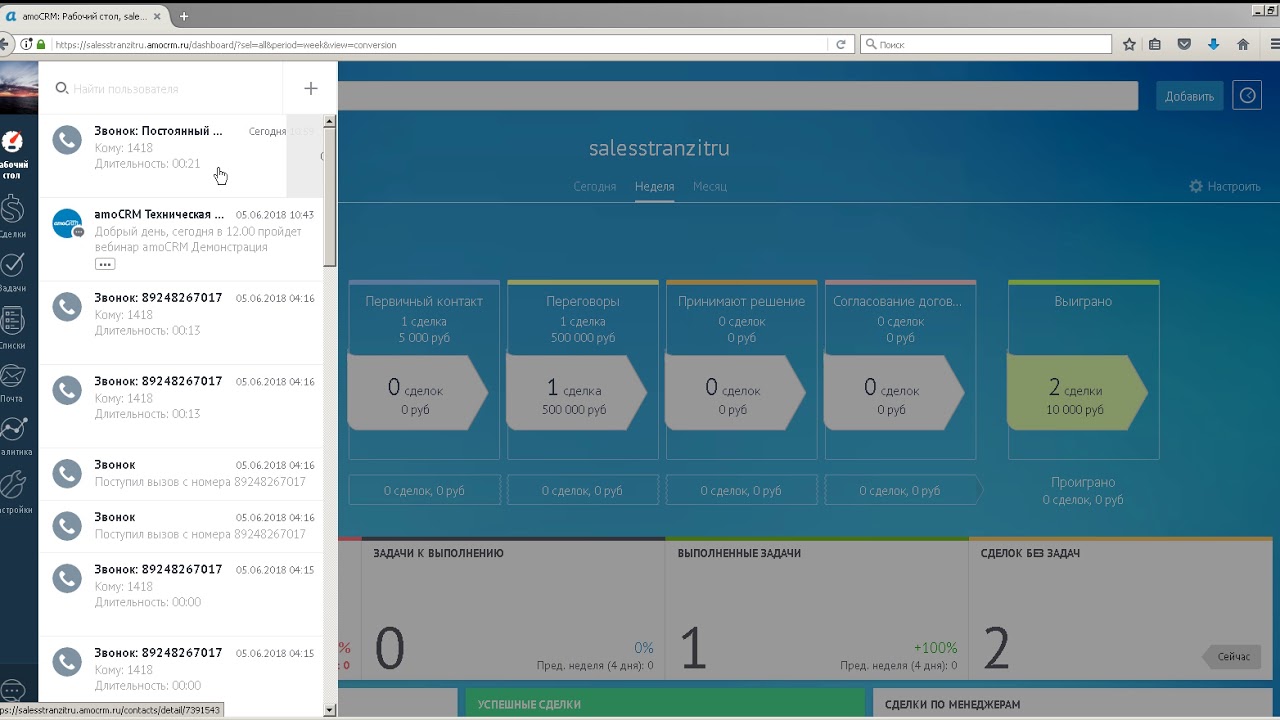The width and height of the screenshot is (1280, 720).
Task: Click the 1 сделка 500 000 руб arrow
Action: [x=577, y=393]
